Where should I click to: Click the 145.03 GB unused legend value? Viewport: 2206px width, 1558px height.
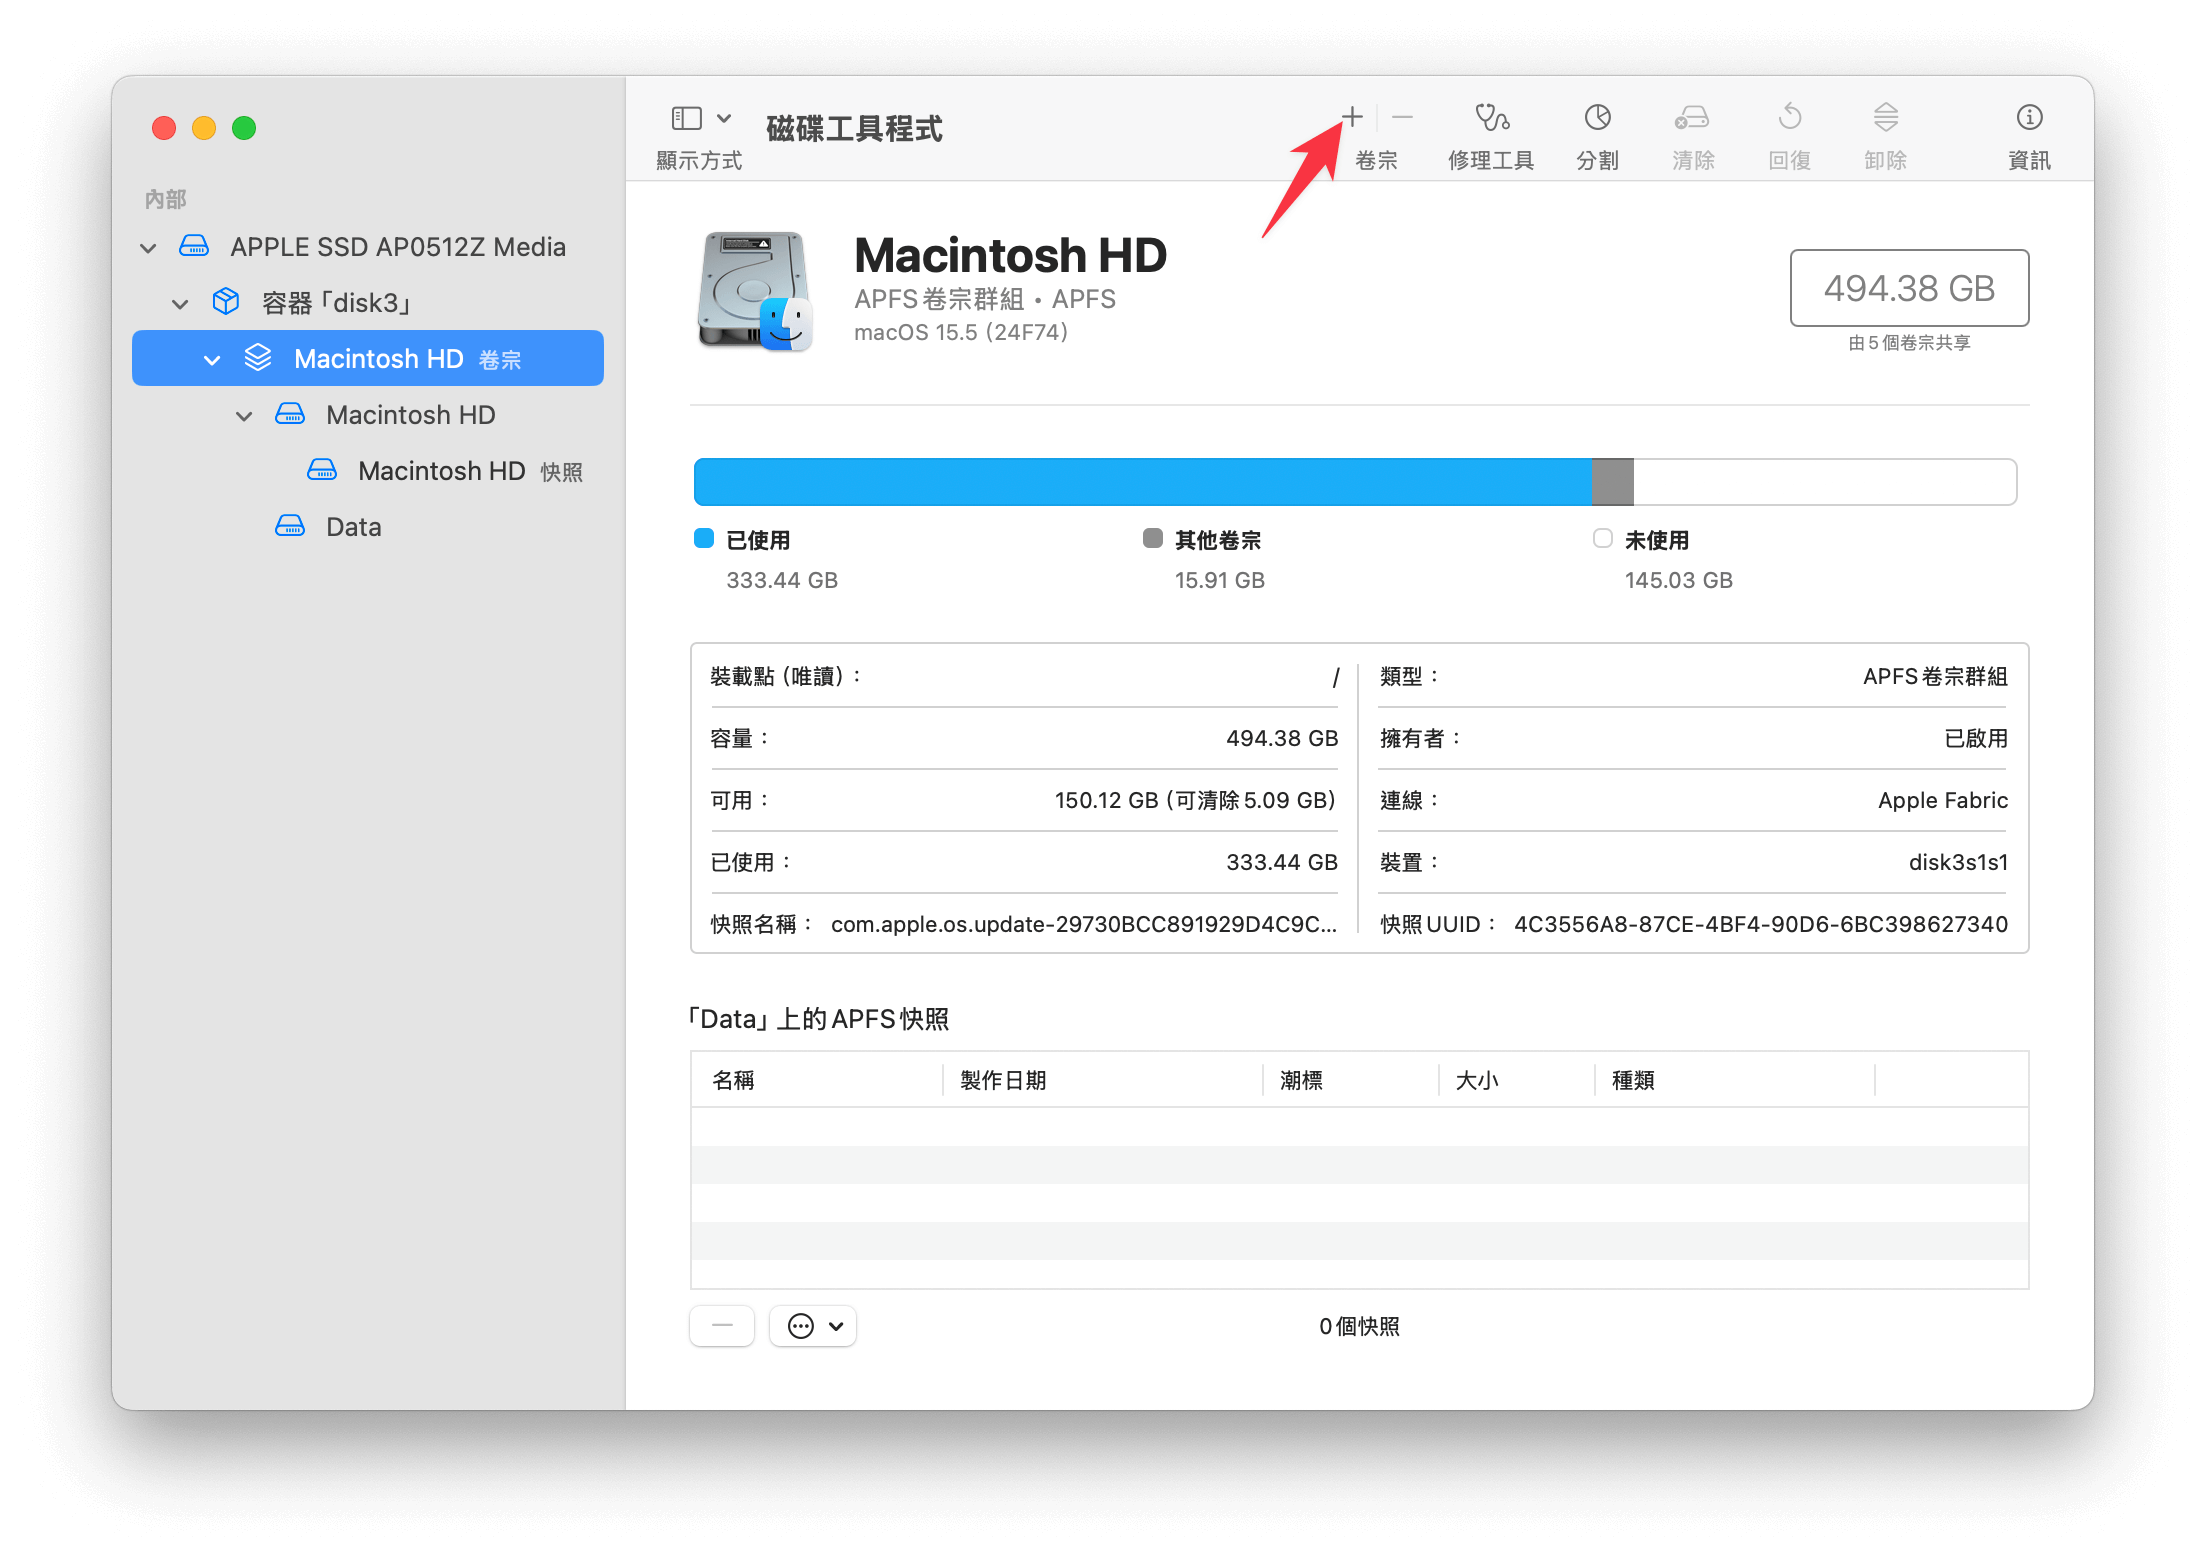pyautogui.click(x=1678, y=580)
